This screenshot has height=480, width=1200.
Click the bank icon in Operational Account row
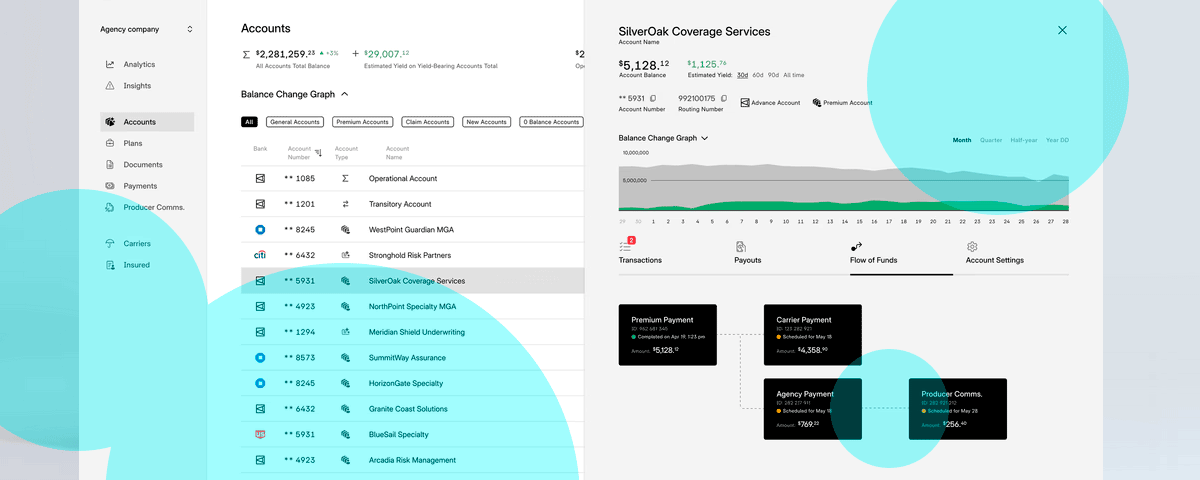click(x=260, y=178)
